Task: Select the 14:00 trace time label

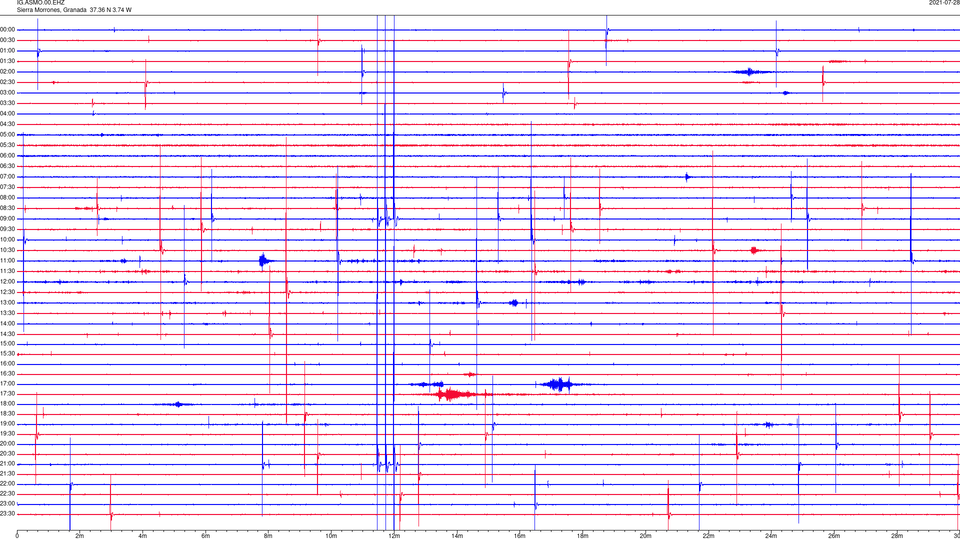Action: (8, 323)
